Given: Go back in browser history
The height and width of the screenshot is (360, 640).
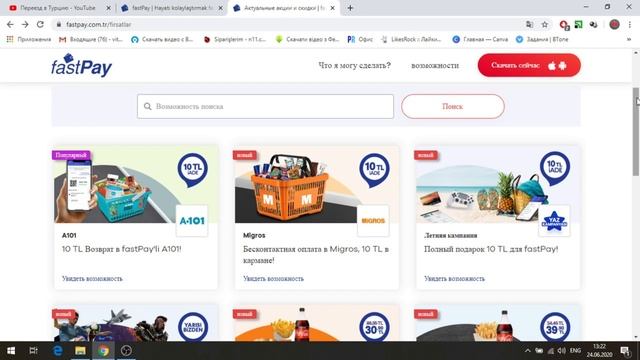Looking at the screenshot, I should click(x=10, y=24).
